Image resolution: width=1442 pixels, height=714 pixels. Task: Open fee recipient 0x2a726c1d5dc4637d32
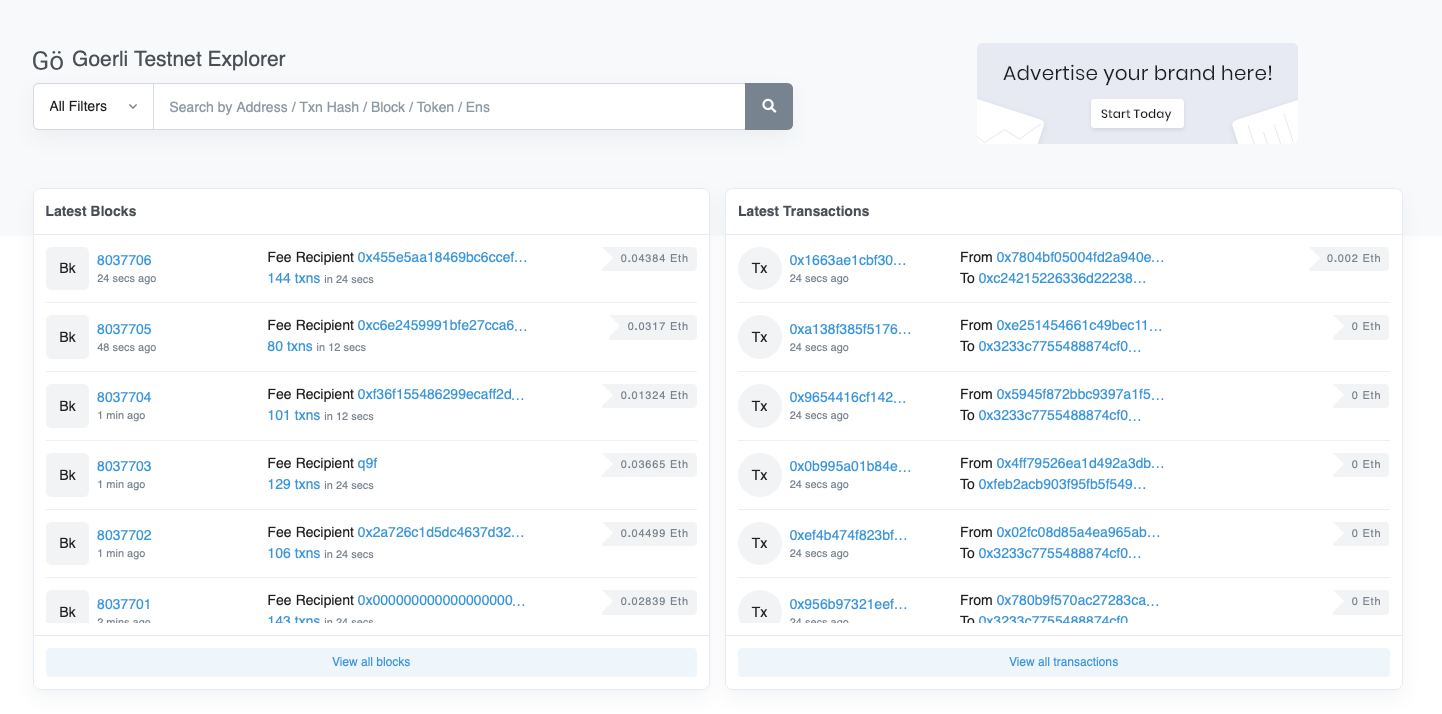pyautogui.click(x=441, y=532)
